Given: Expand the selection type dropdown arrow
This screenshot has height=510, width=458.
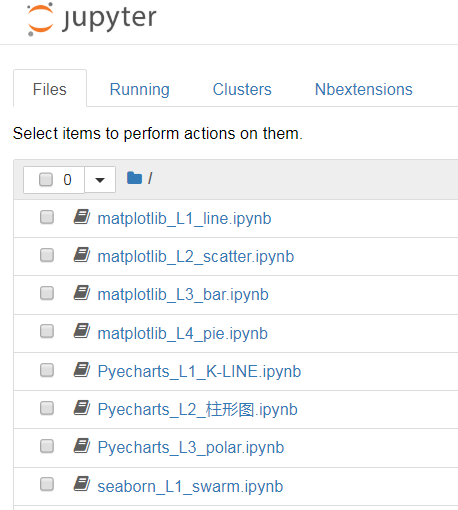Looking at the screenshot, I should tap(100, 180).
